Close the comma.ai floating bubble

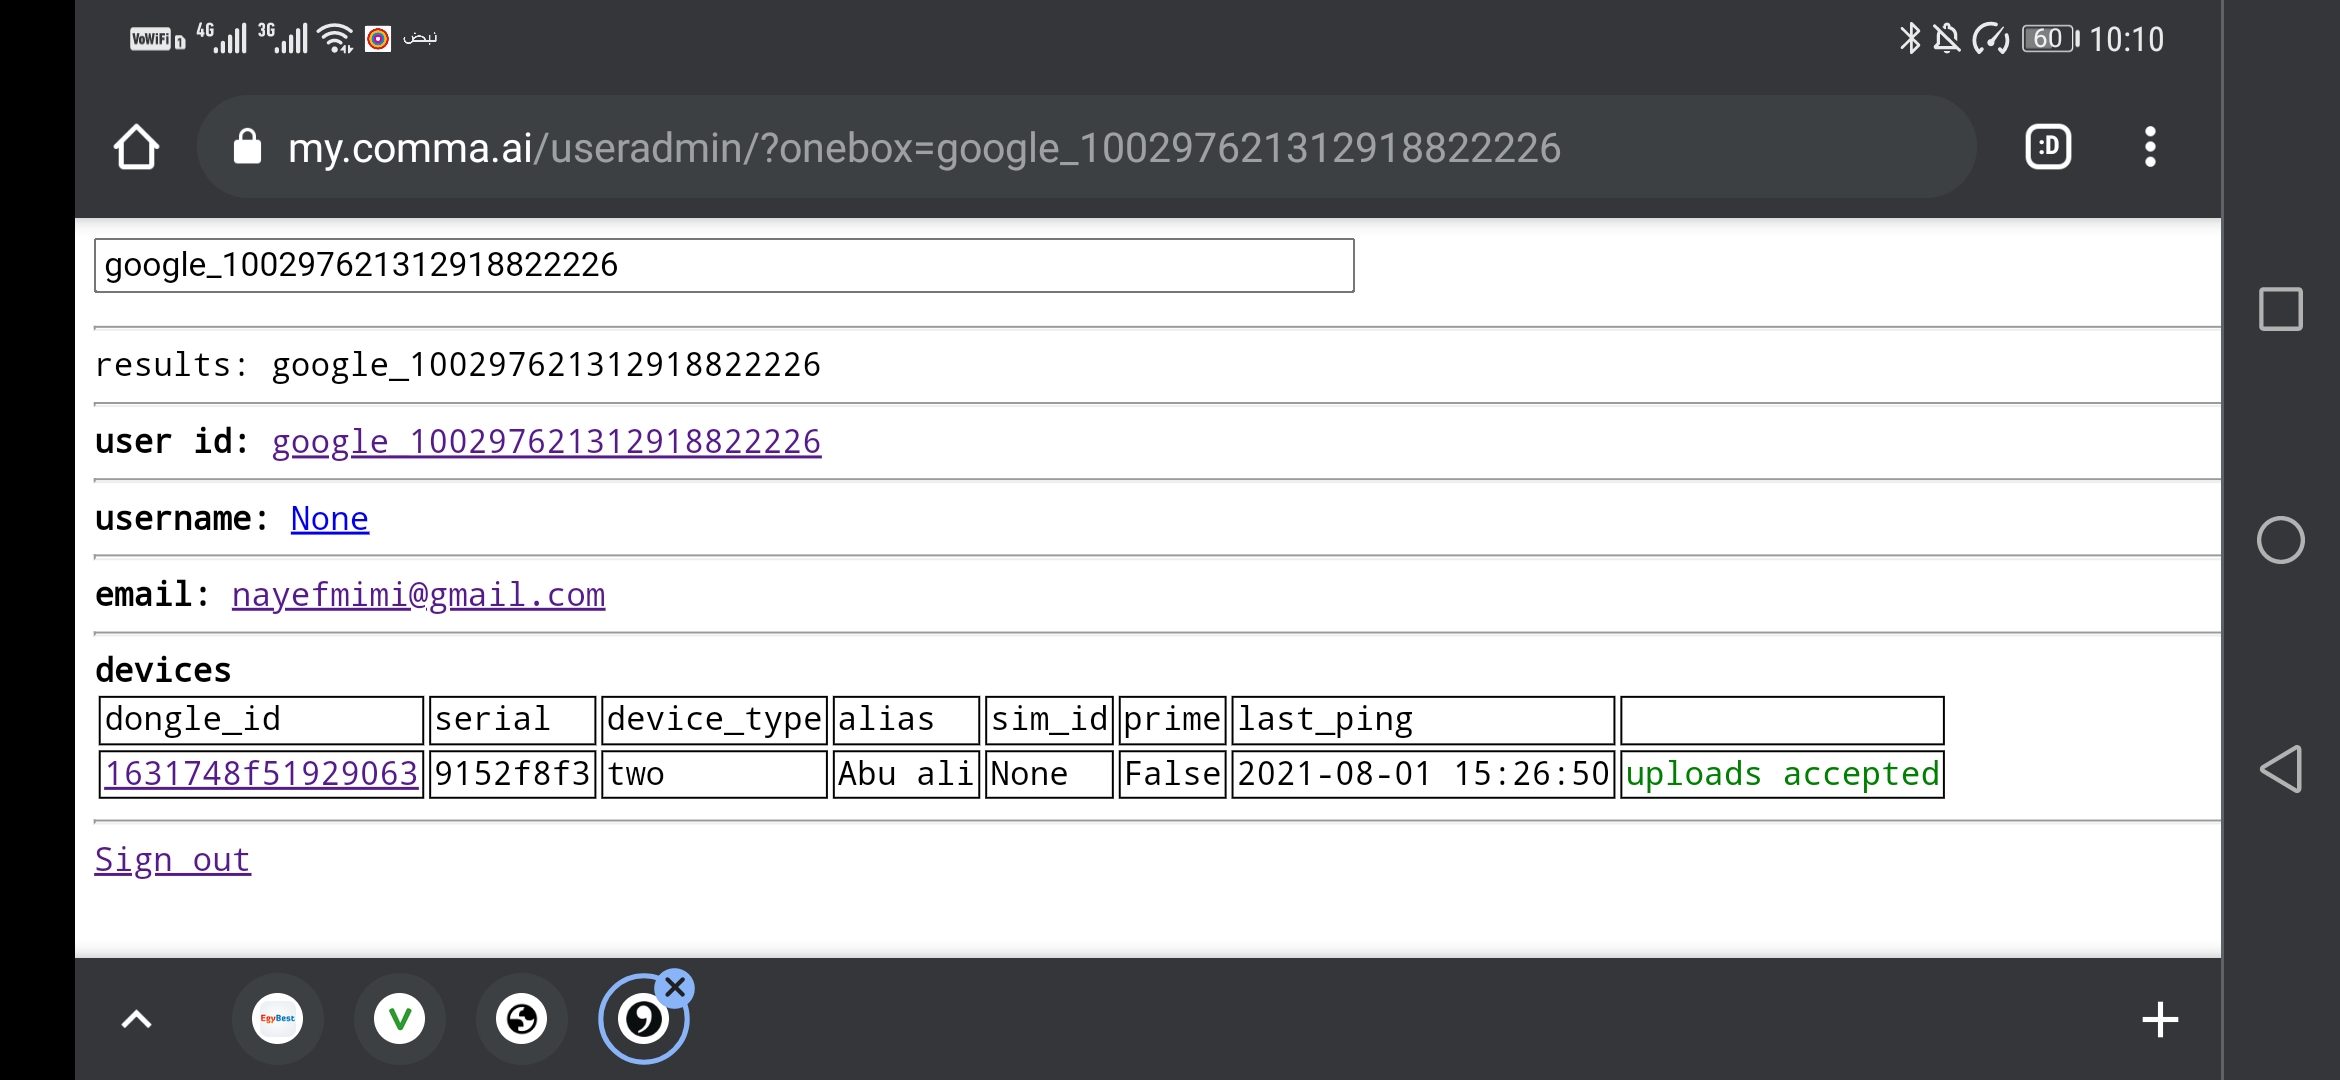coord(677,986)
